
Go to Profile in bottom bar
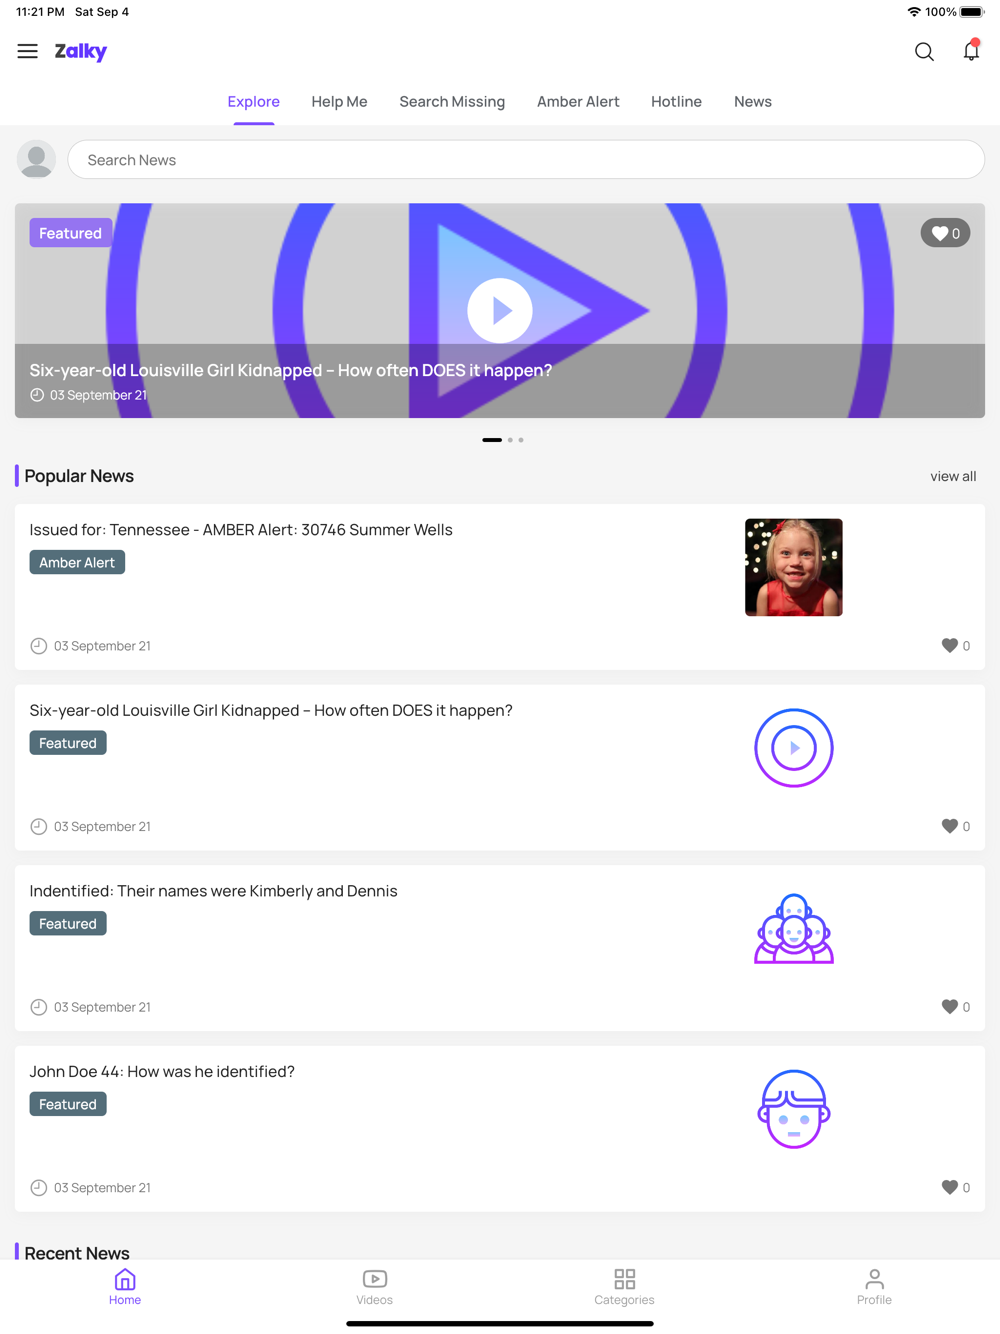point(874,1287)
